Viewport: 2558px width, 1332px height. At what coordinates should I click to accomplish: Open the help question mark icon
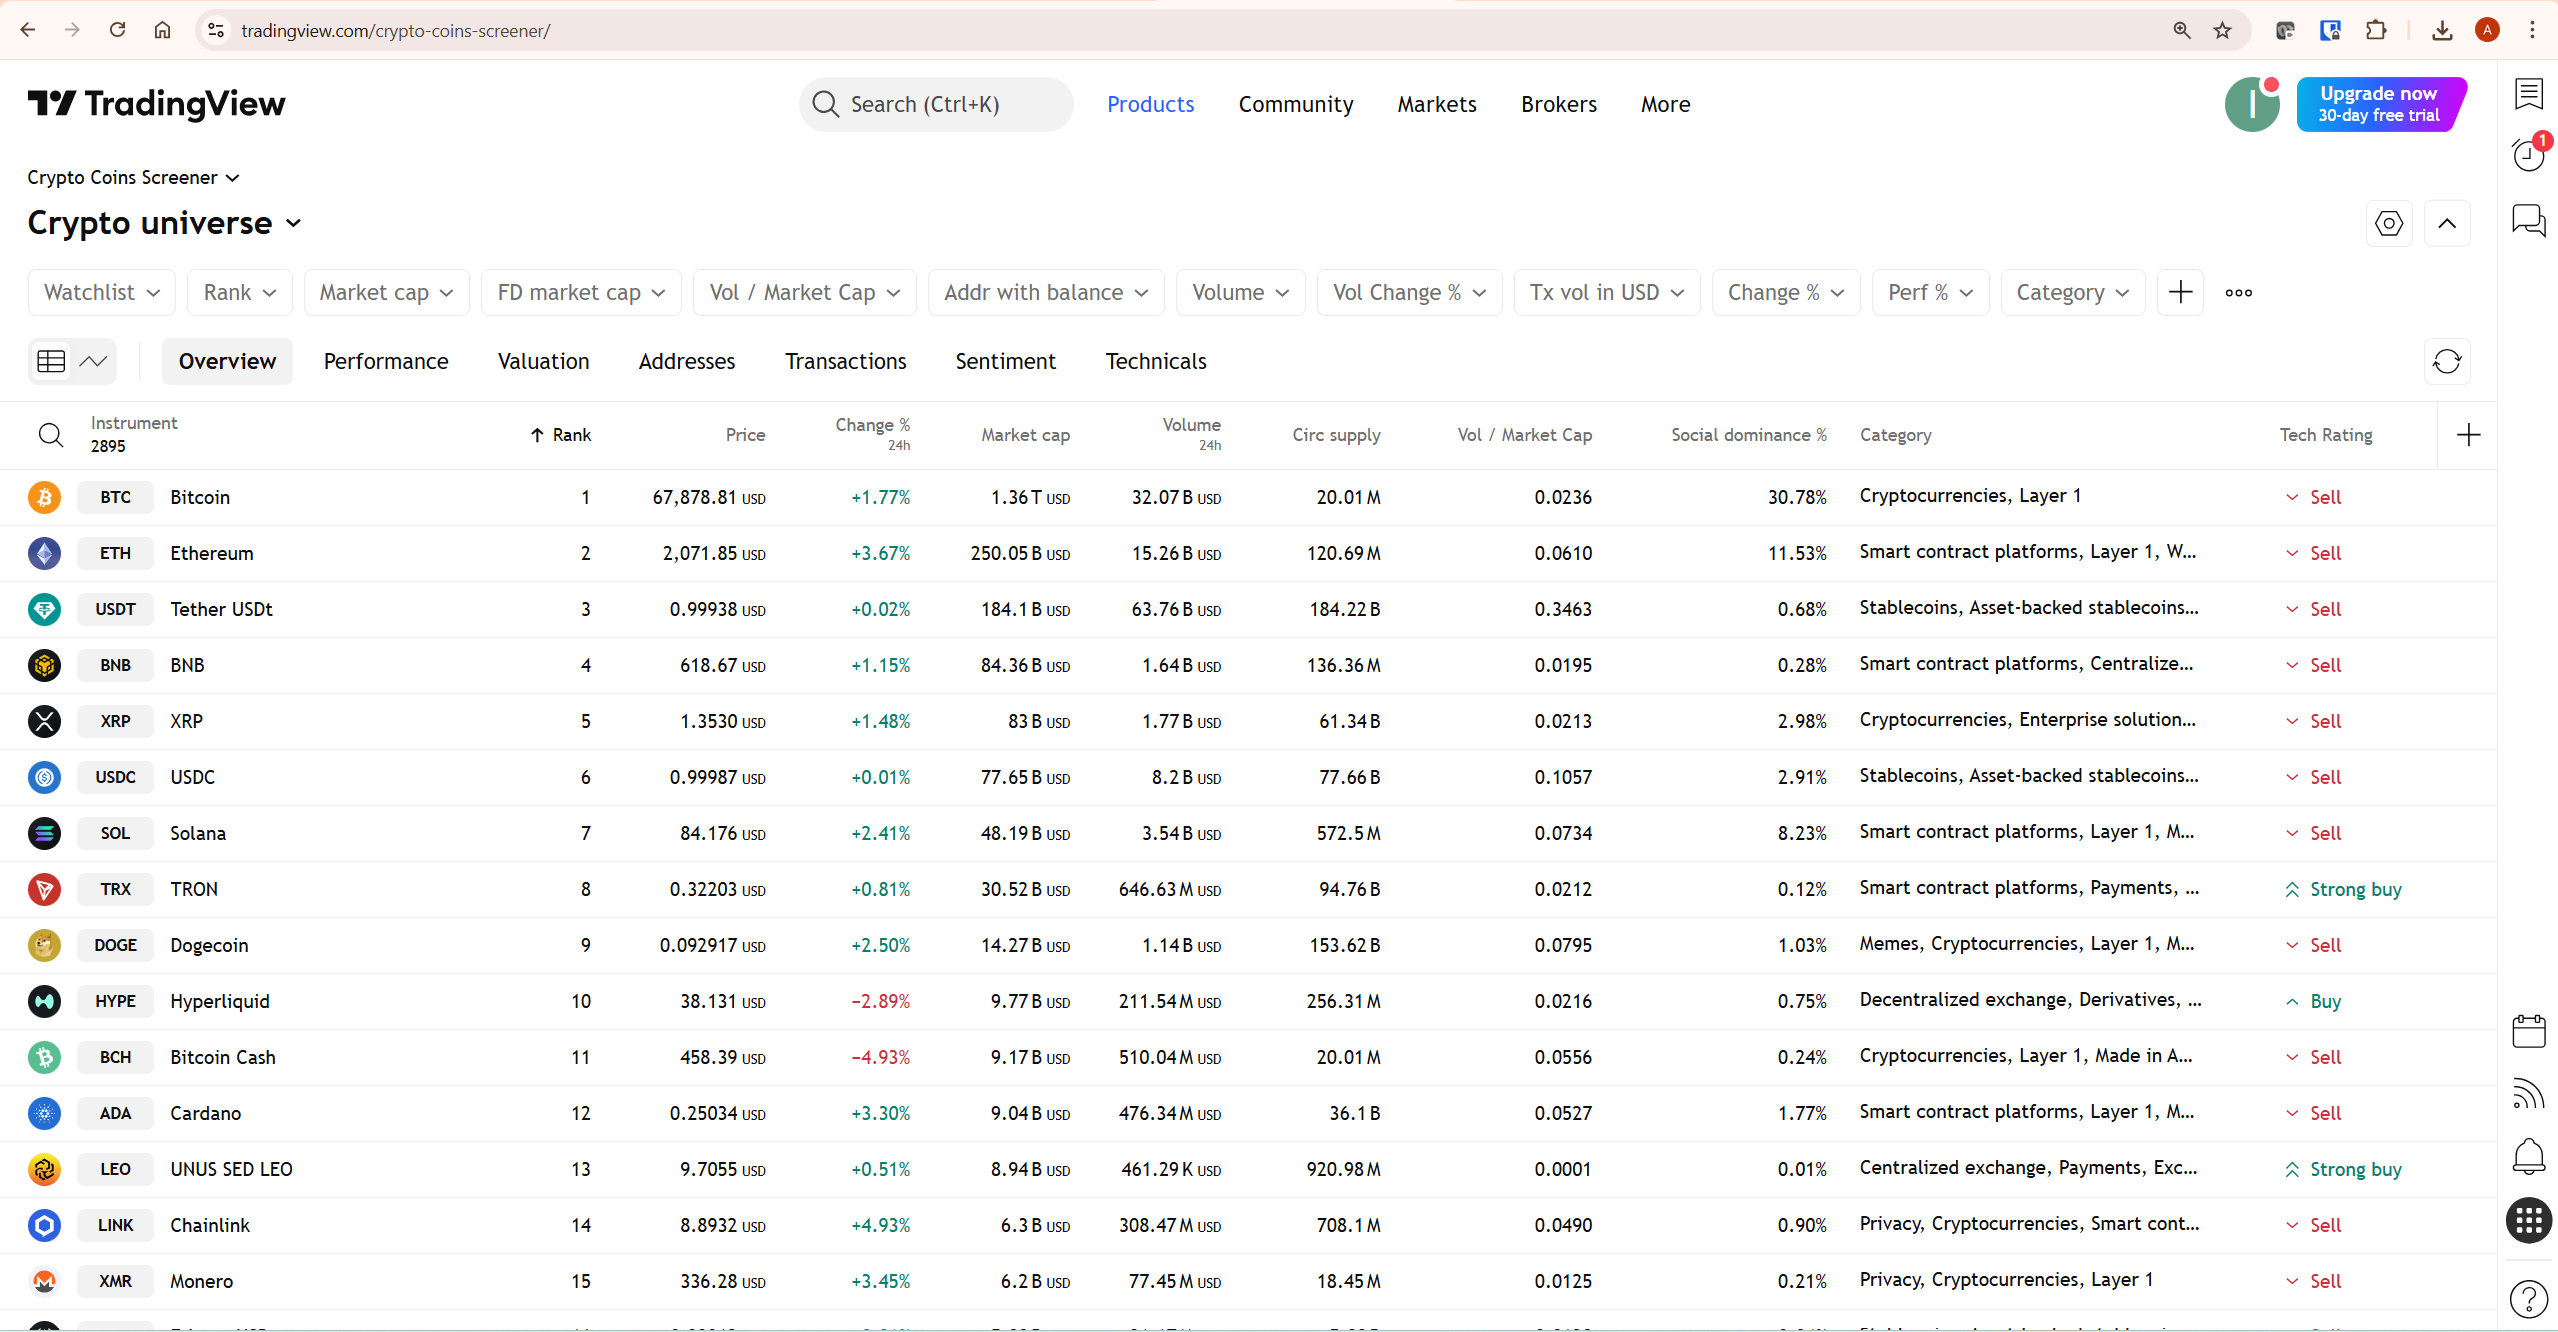point(2528,1299)
